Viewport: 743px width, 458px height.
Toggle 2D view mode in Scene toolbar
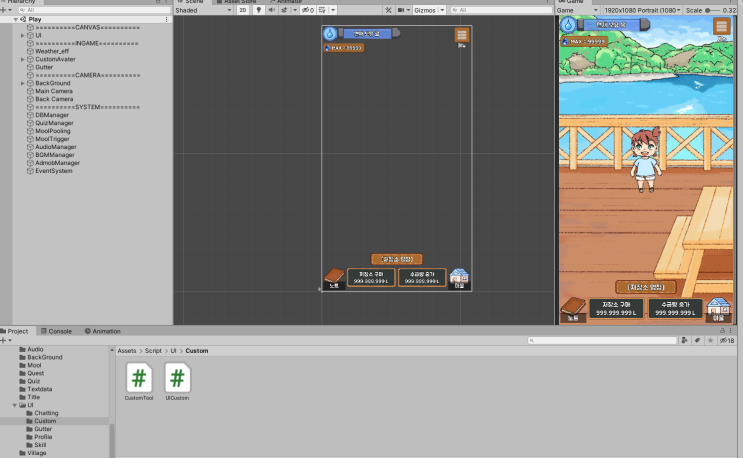click(243, 10)
